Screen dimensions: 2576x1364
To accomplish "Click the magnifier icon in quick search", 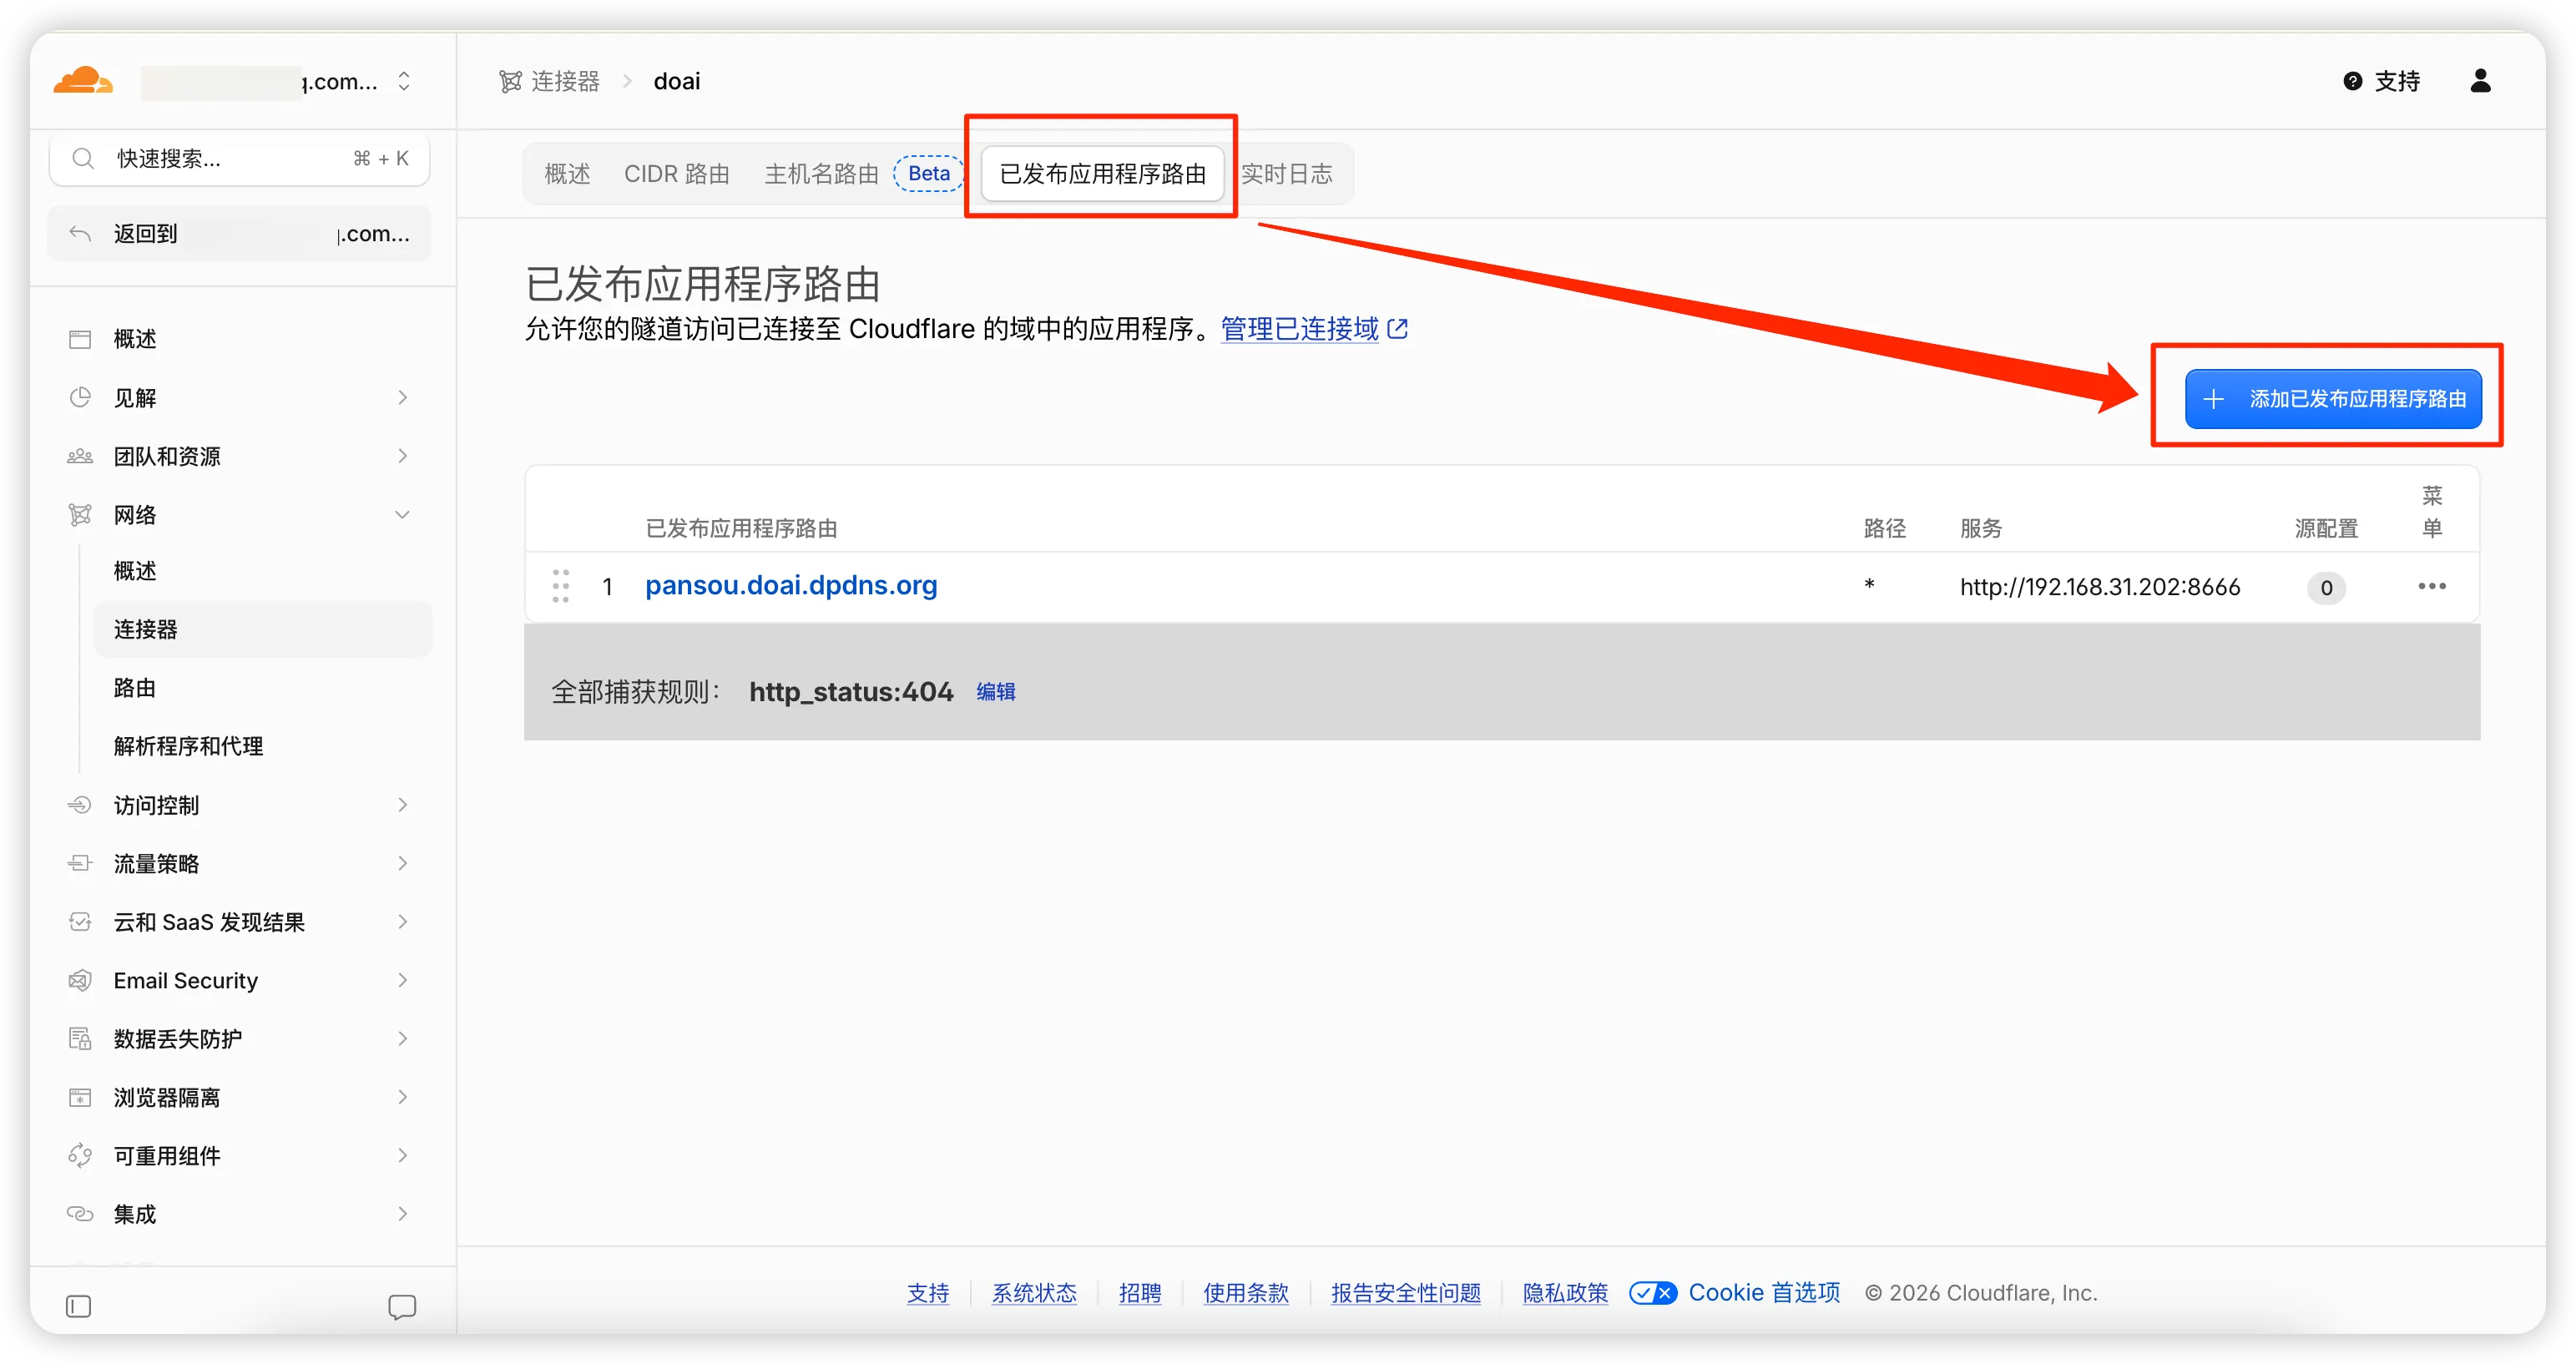I will coord(84,158).
